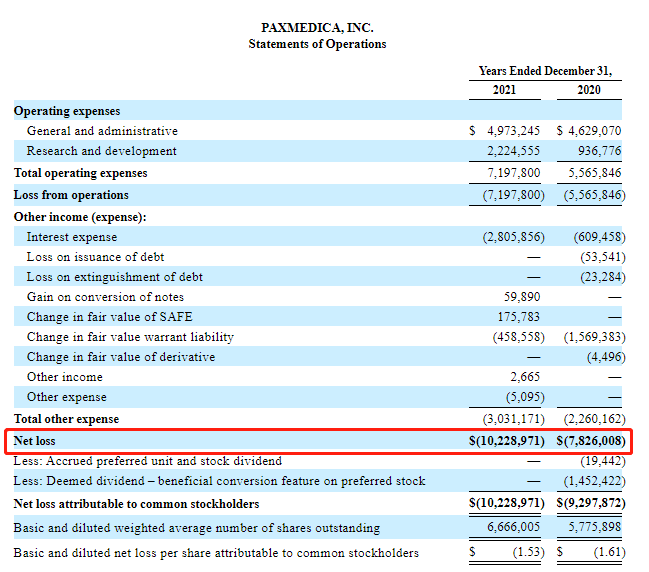Select the value 175,783

(x=519, y=317)
